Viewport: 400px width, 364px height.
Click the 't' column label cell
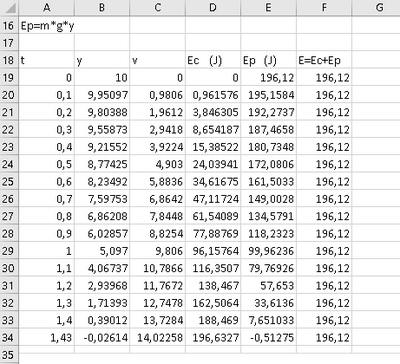click(47, 60)
